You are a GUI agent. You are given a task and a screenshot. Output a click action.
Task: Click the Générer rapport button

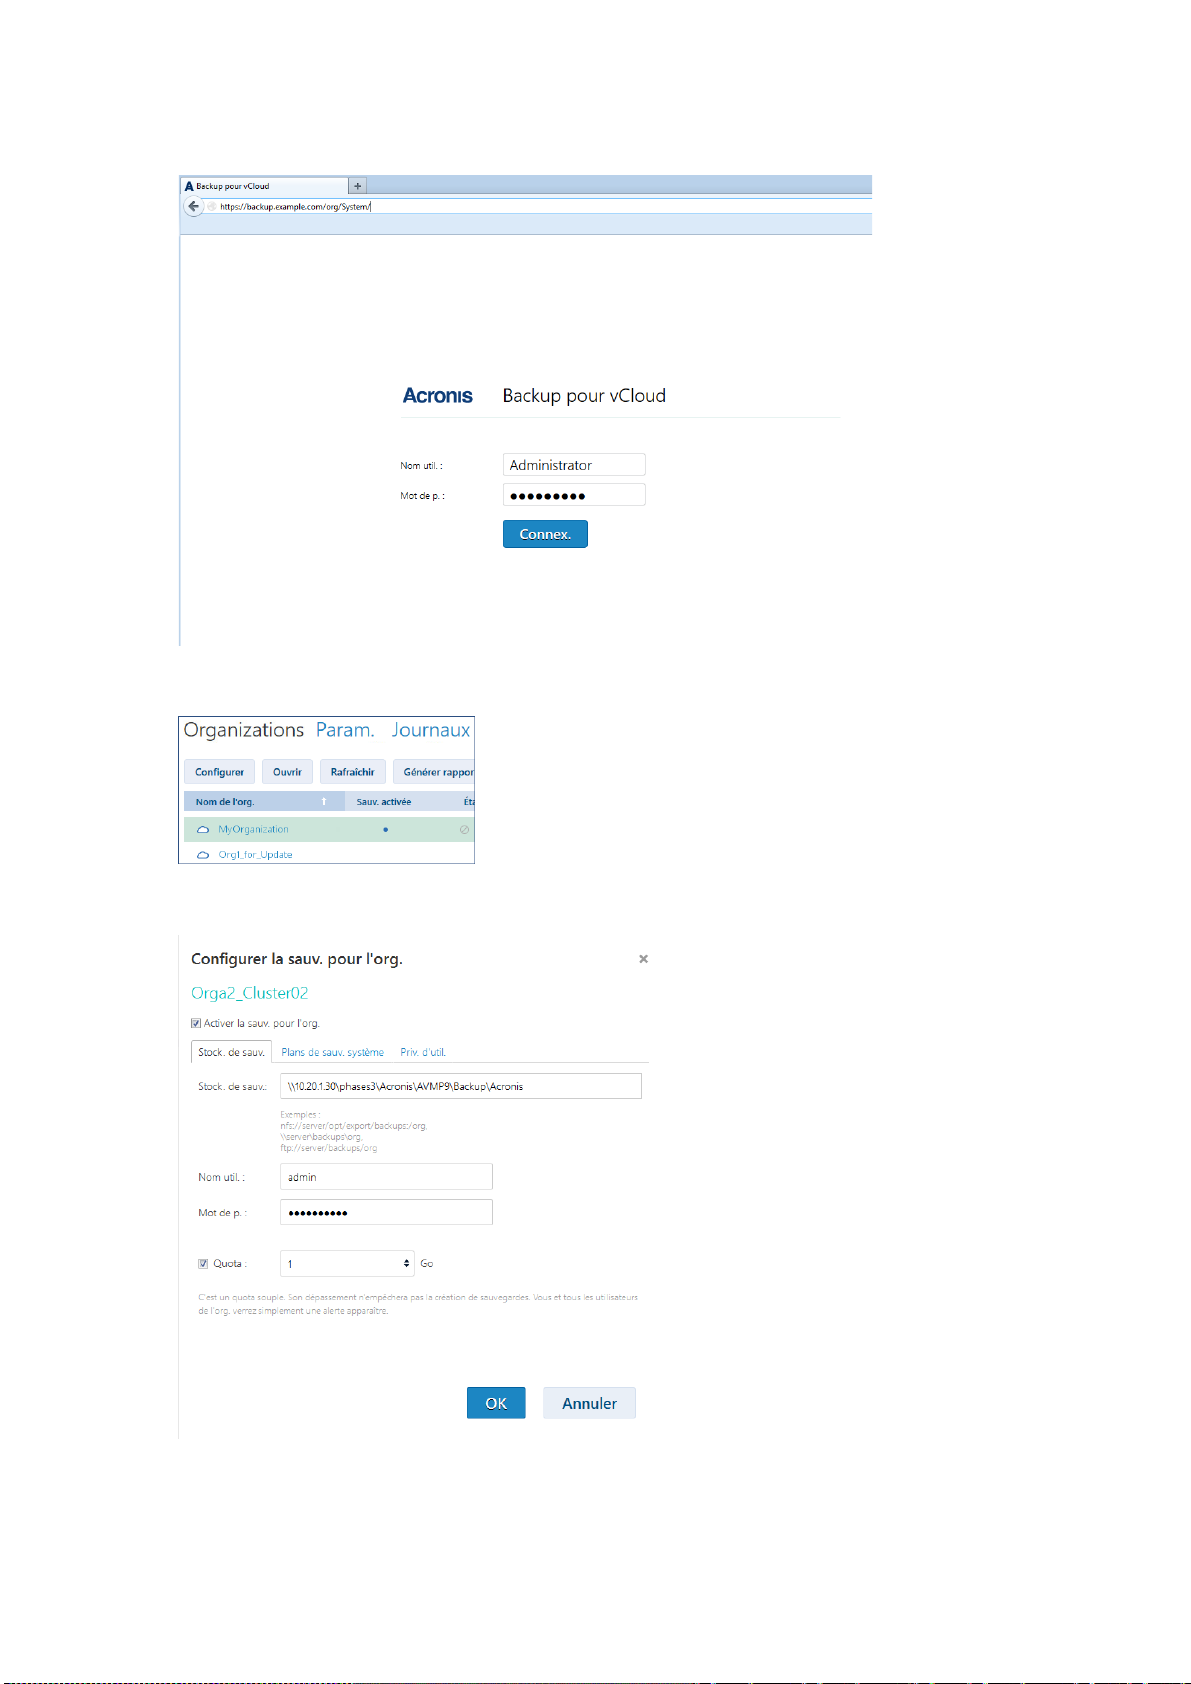(434, 772)
